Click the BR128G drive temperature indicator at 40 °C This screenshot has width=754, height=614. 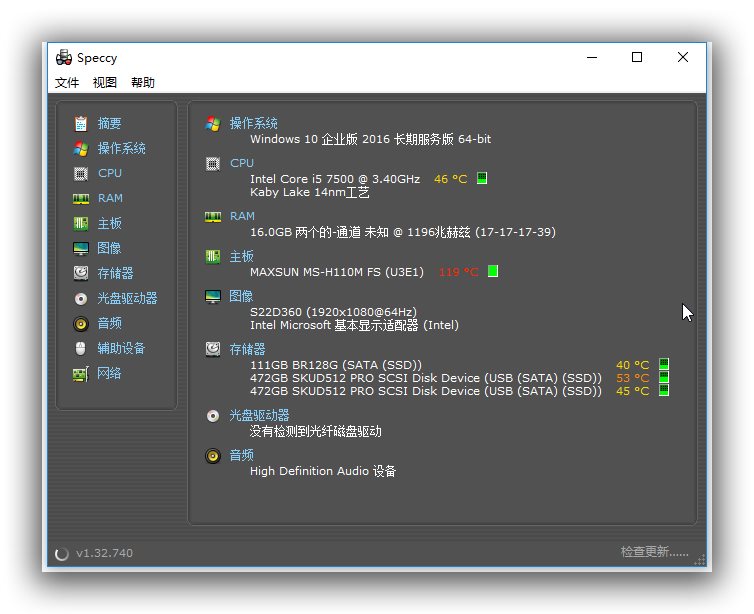click(664, 364)
